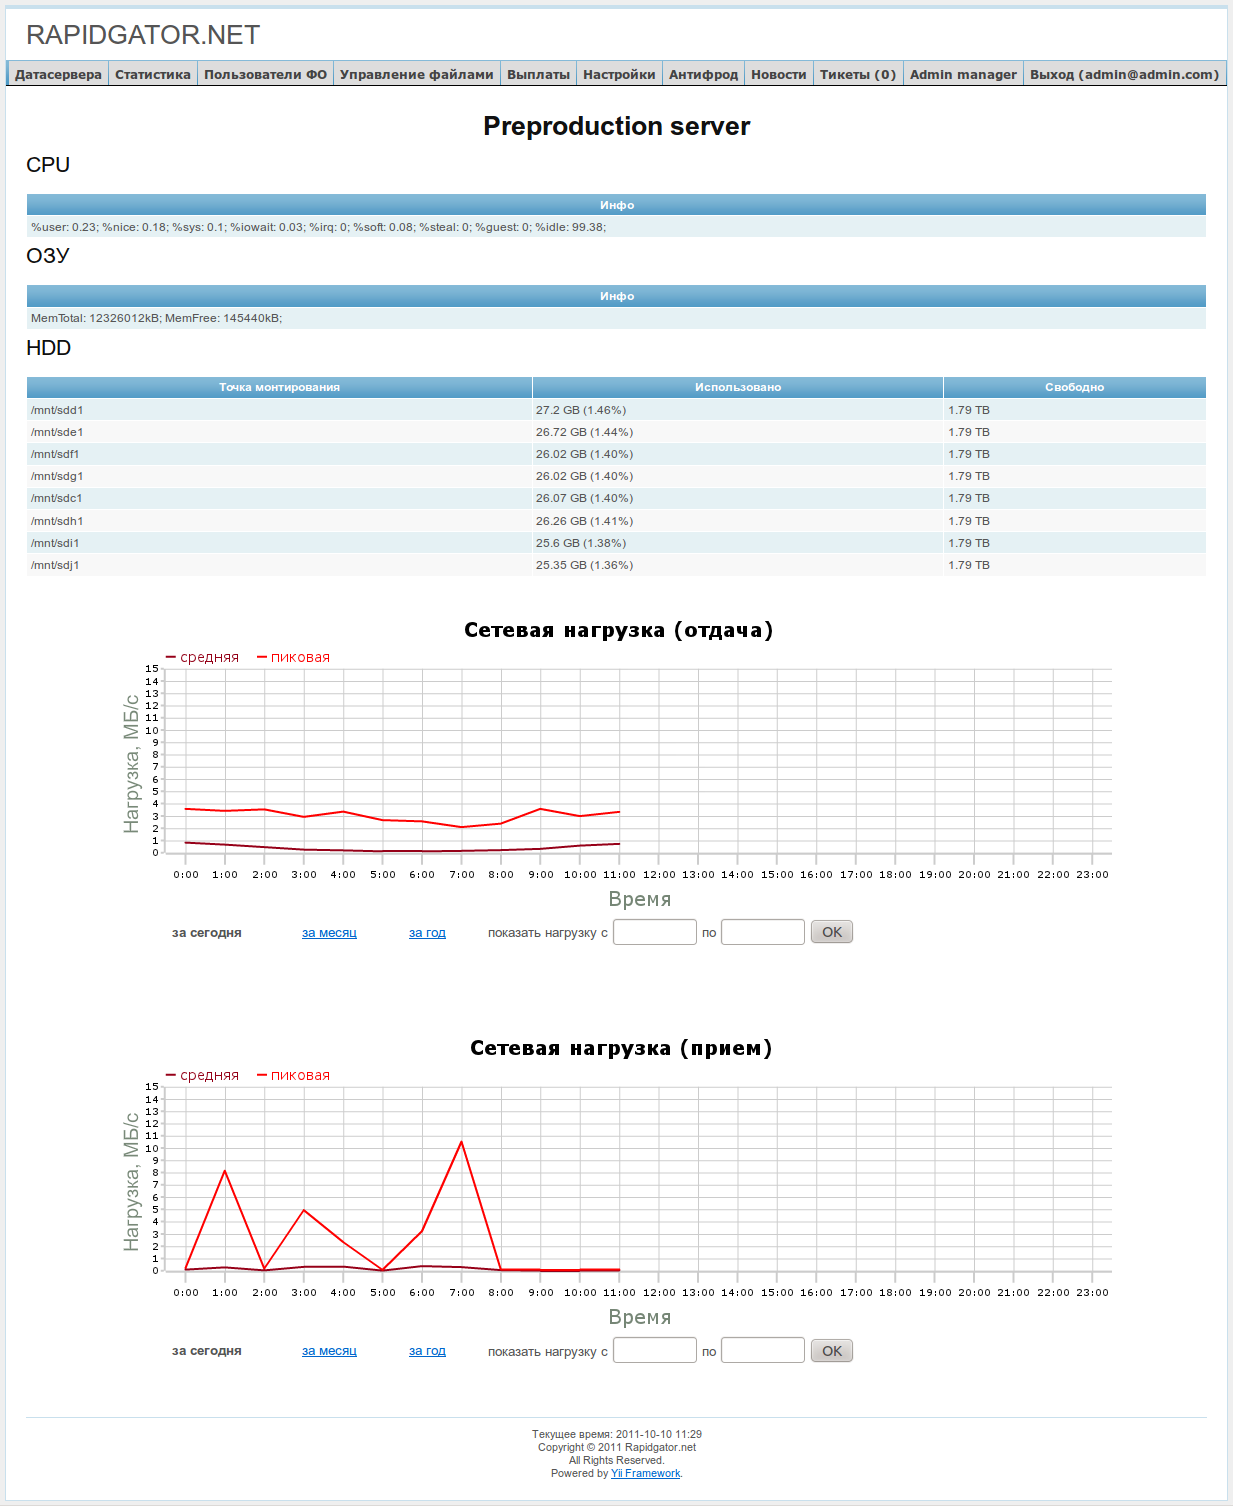Open the Настройки menu item
This screenshot has width=1233, height=1506.
pos(619,74)
